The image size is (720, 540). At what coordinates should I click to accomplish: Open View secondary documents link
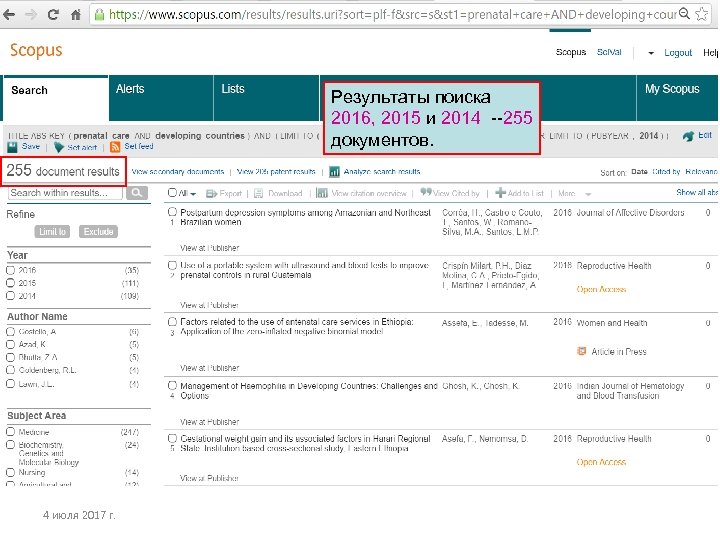click(178, 172)
